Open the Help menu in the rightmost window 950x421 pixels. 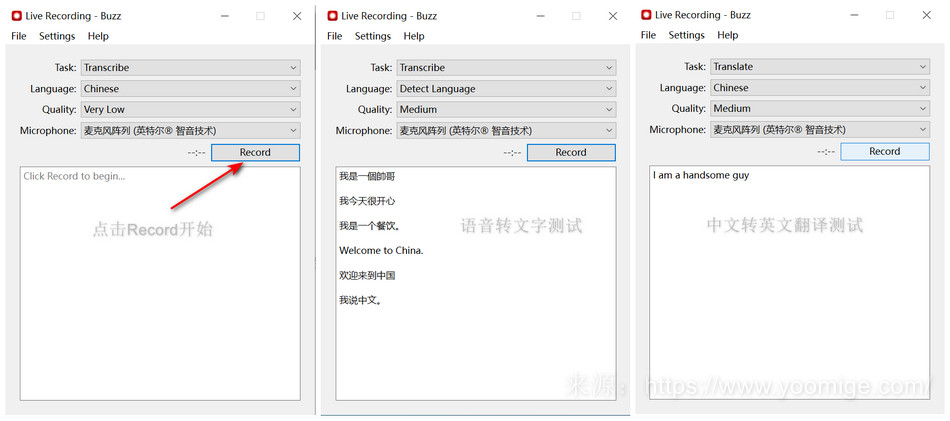pyautogui.click(x=727, y=35)
